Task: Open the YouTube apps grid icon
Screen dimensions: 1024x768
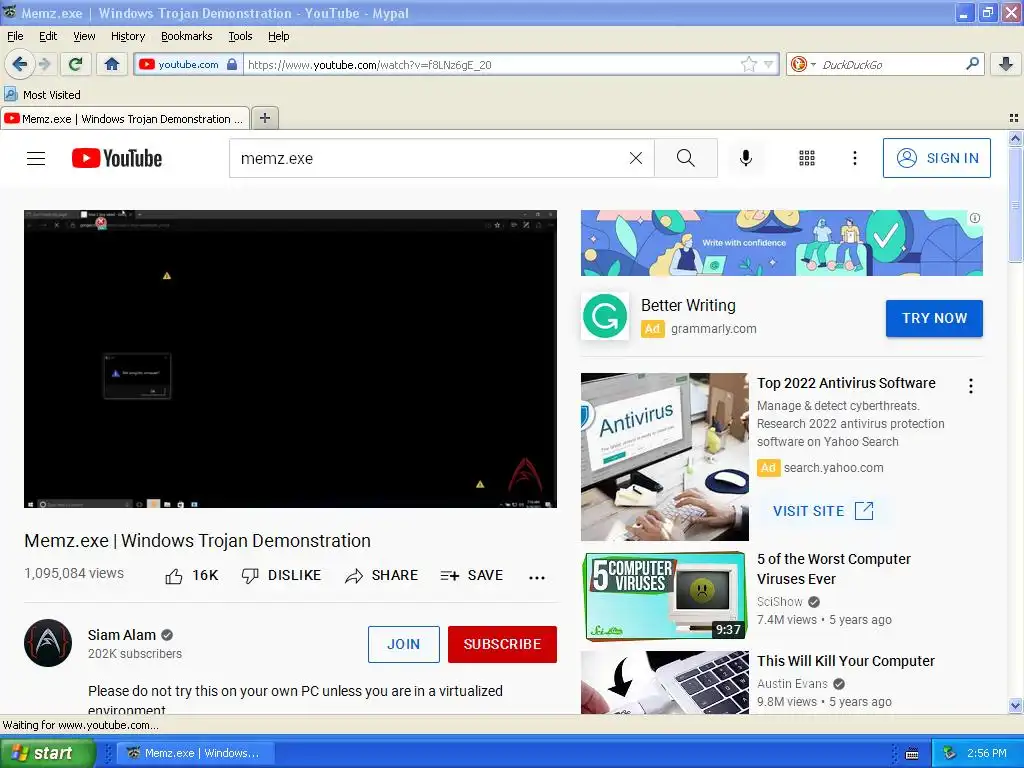Action: [x=807, y=158]
